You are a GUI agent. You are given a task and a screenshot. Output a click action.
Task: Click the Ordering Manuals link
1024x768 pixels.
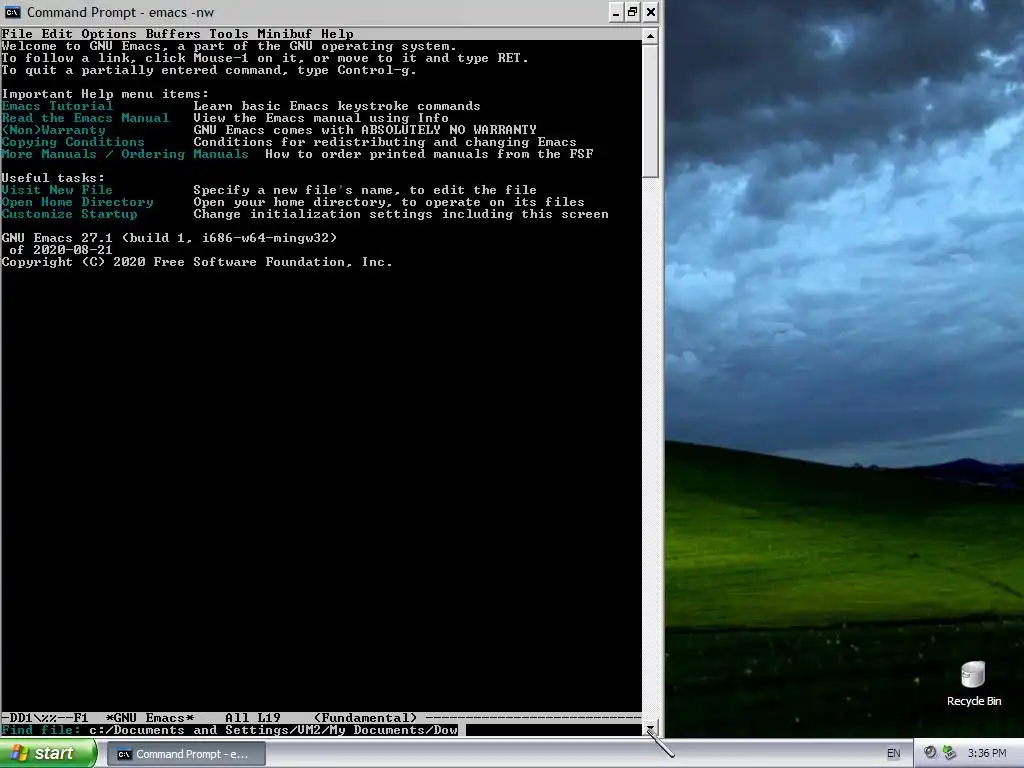185,154
